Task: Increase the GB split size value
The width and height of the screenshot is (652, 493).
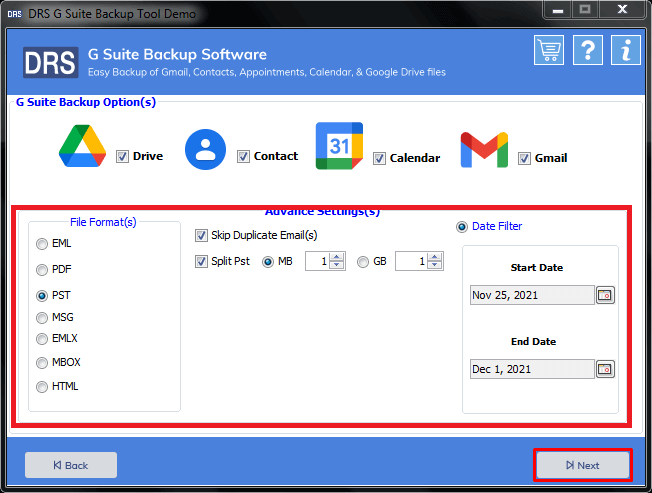Action: [x=435, y=257]
